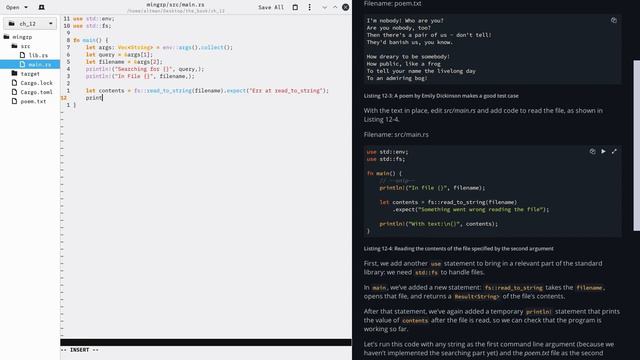The height and width of the screenshot is (360, 640).
Task: Click the 'fn main() {' line in editor
Action: [x=91, y=40]
